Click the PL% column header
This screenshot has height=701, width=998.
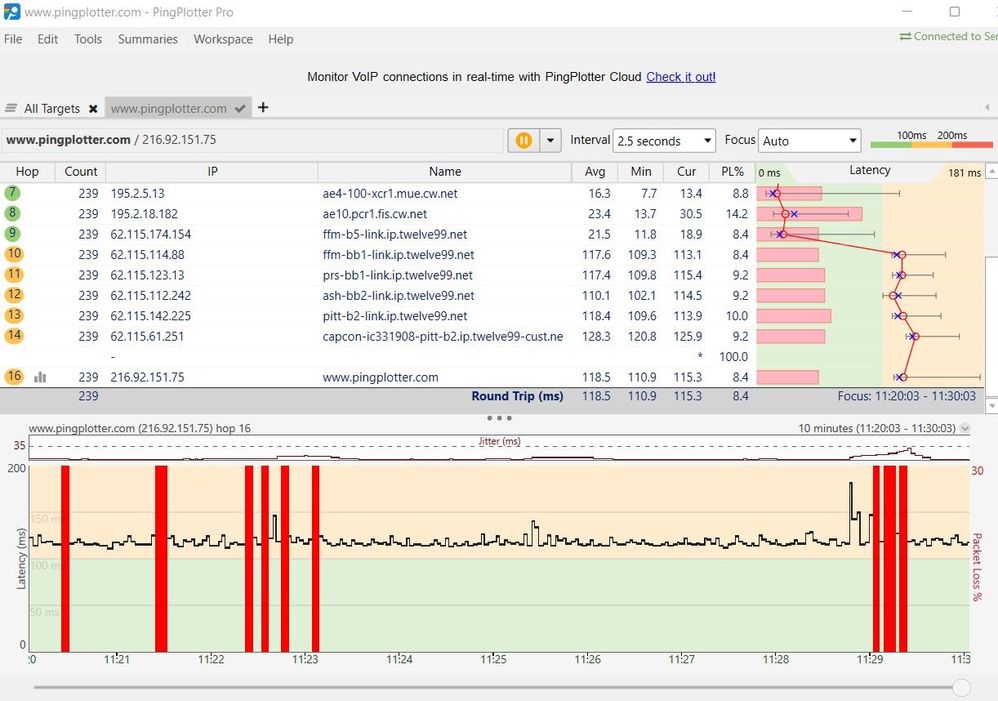tap(732, 171)
